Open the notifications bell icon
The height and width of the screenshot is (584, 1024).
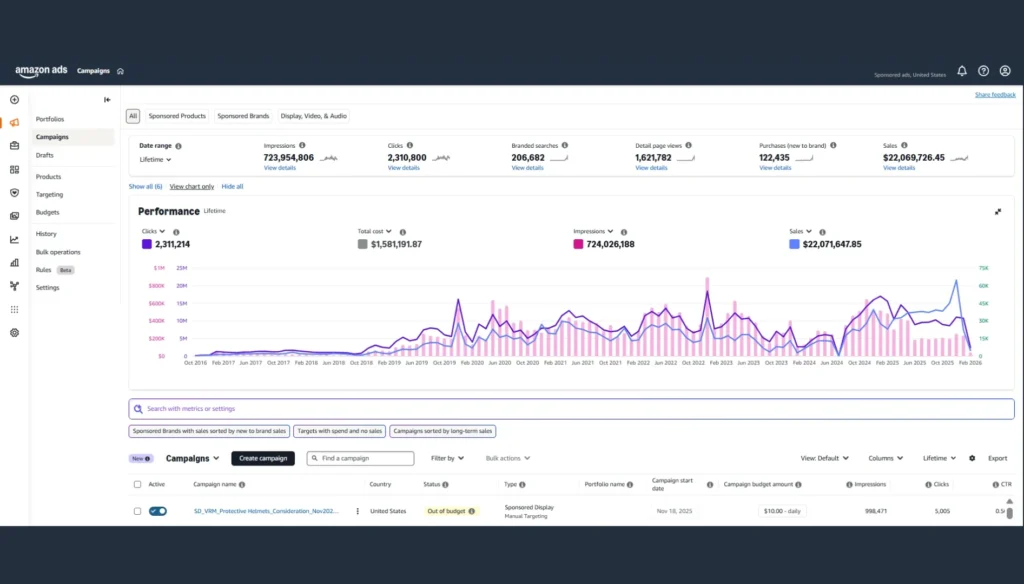point(962,71)
